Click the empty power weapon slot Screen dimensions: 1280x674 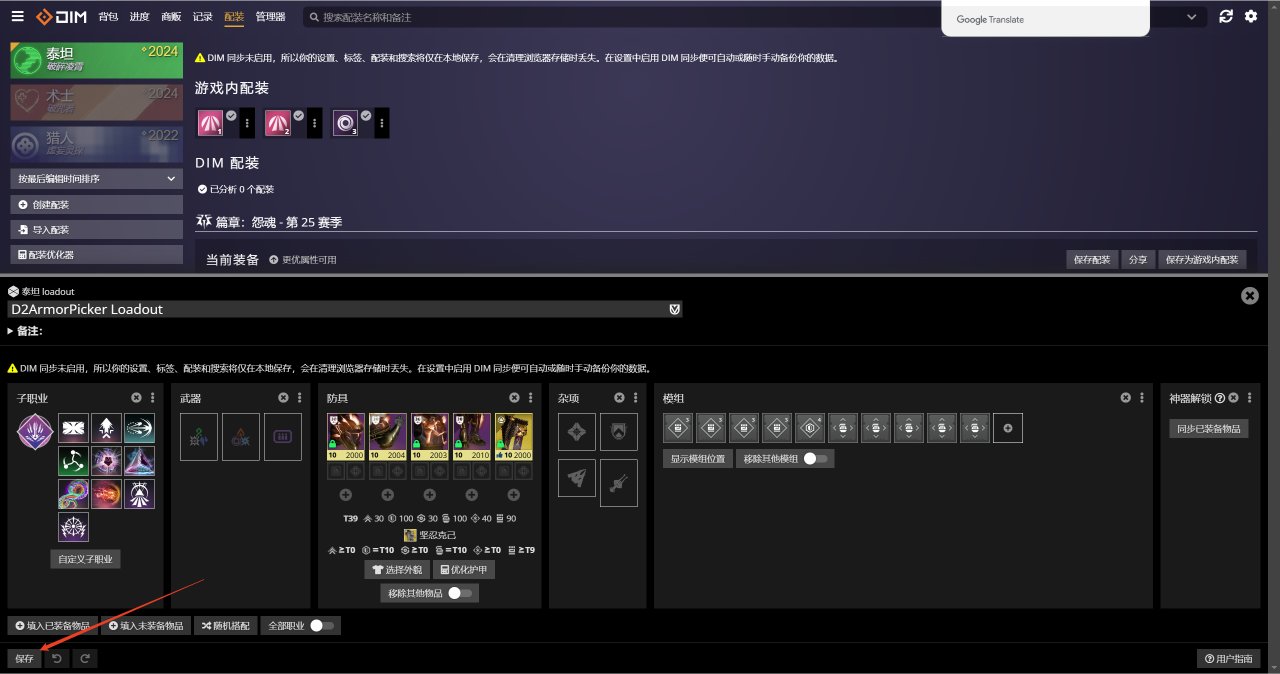(283, 437)
